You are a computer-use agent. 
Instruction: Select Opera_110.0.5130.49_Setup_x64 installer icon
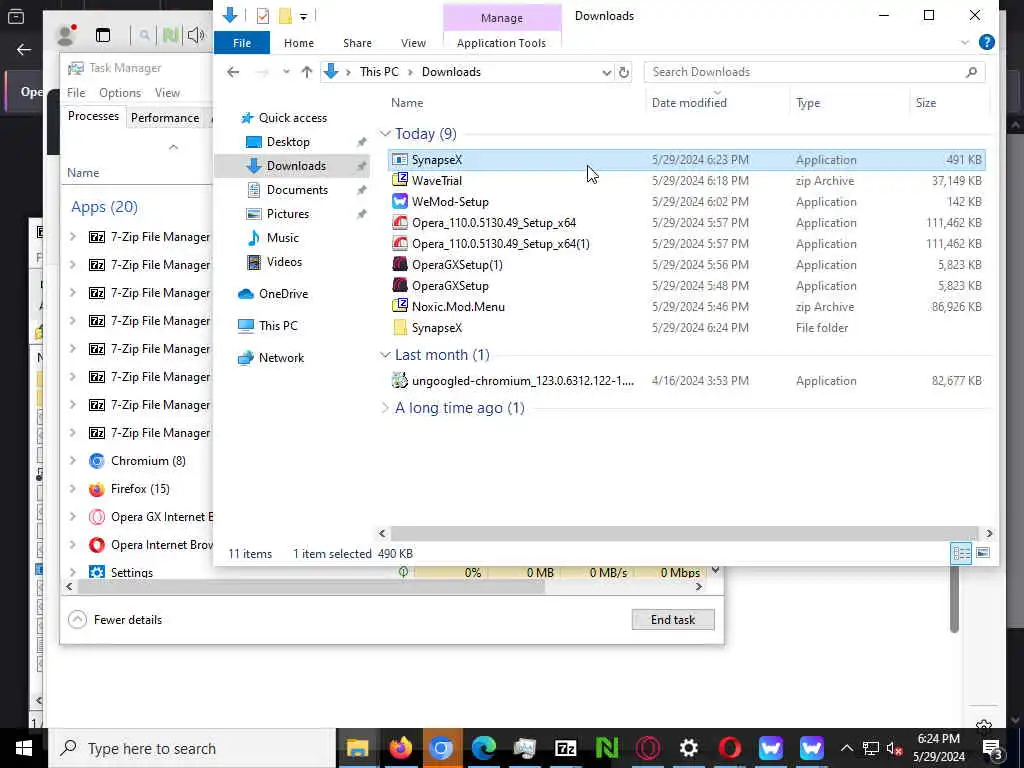(400, 223)
